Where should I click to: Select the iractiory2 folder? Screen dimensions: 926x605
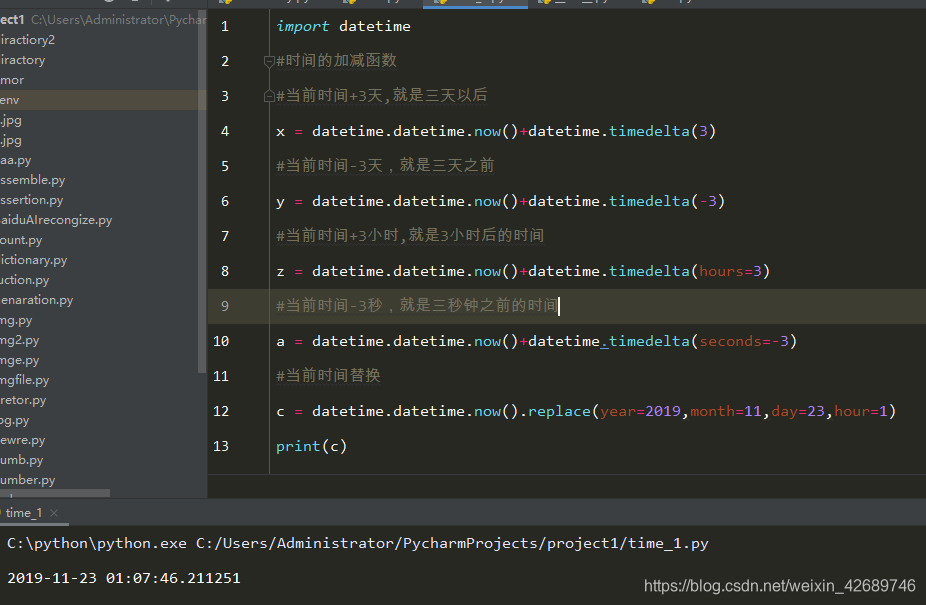point(27,40)
